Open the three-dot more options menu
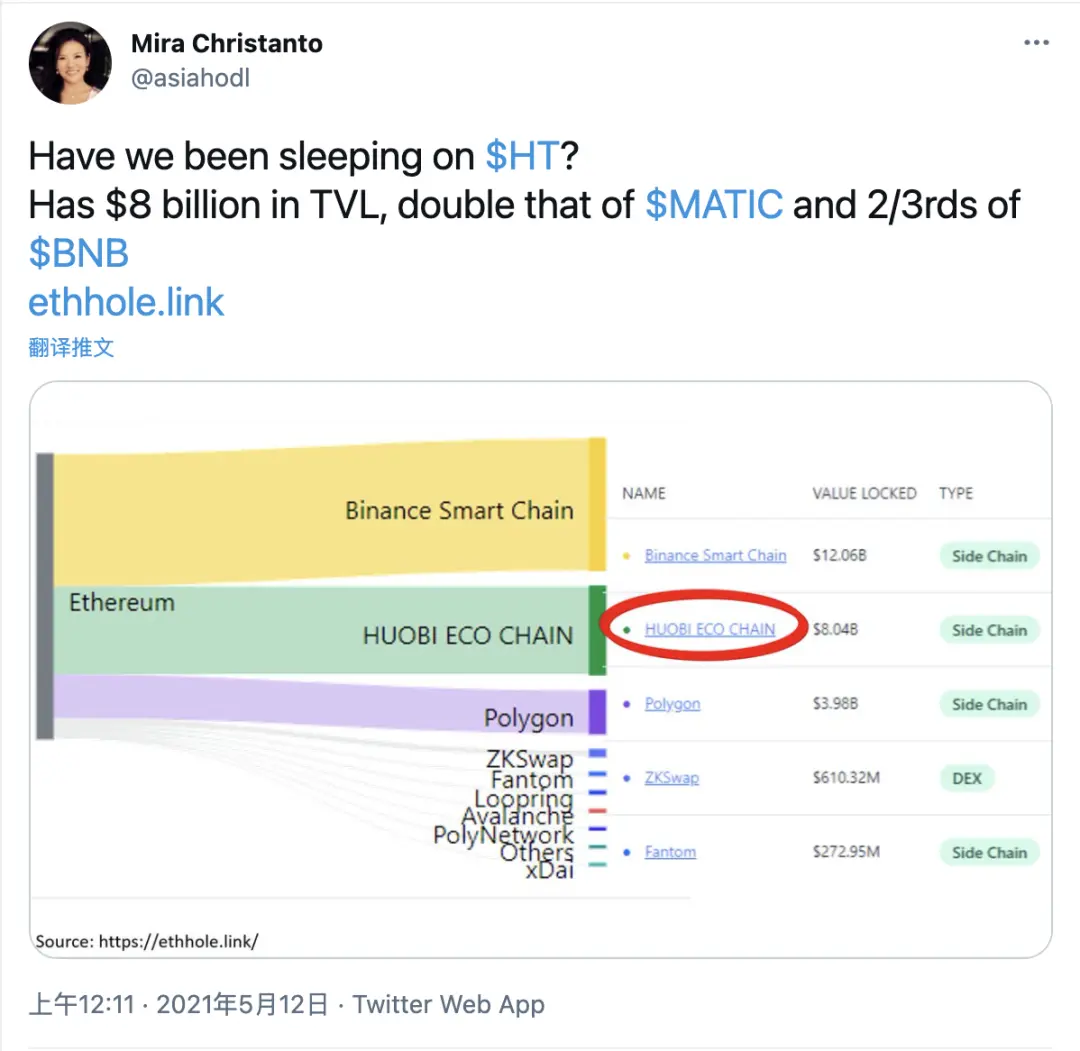Screen dimensions: 1080x1051 (1036, 43)
